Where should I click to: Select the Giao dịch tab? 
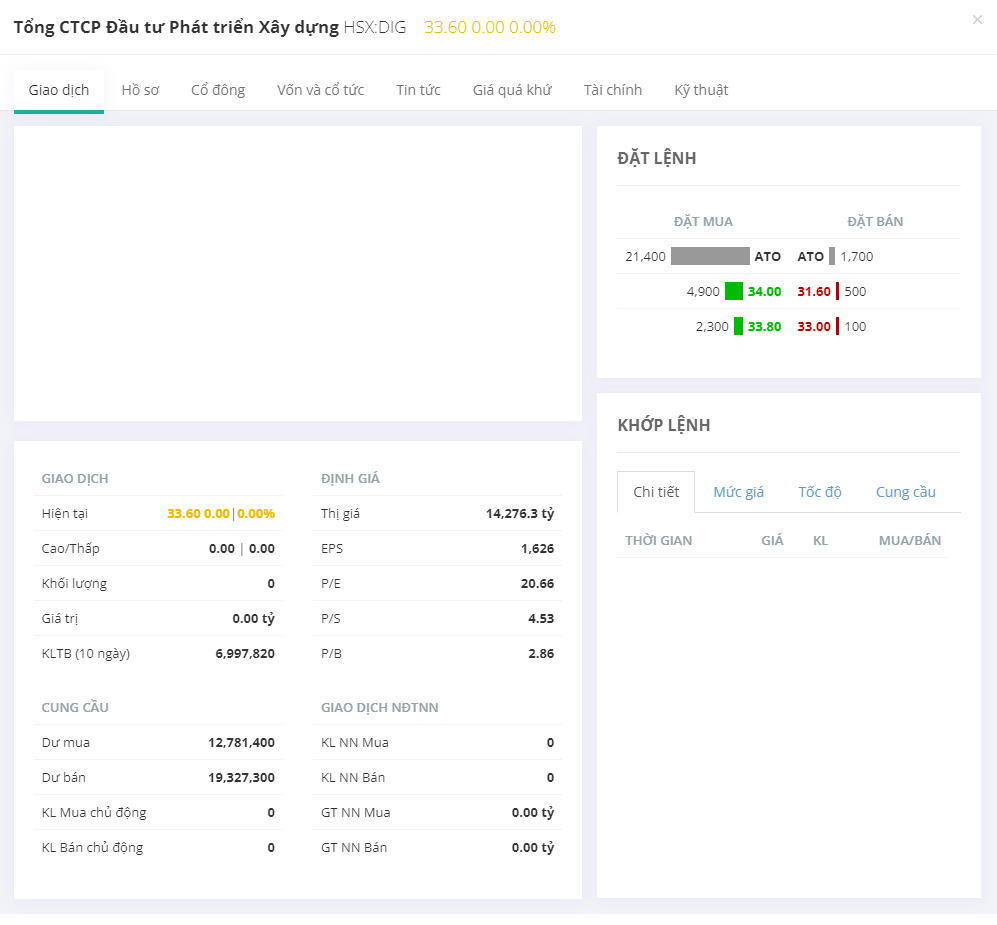(x=59, y=90)
